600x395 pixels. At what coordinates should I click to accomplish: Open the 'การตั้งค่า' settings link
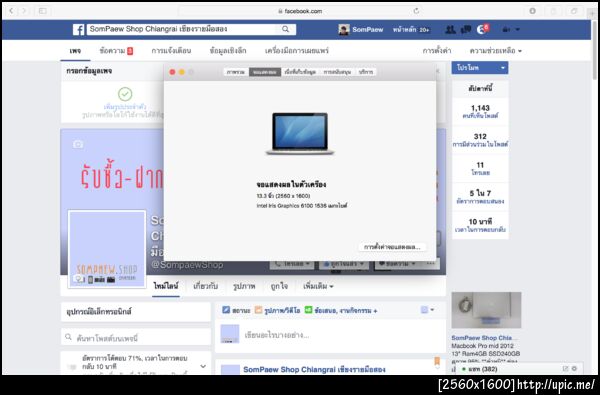[437, 51]
